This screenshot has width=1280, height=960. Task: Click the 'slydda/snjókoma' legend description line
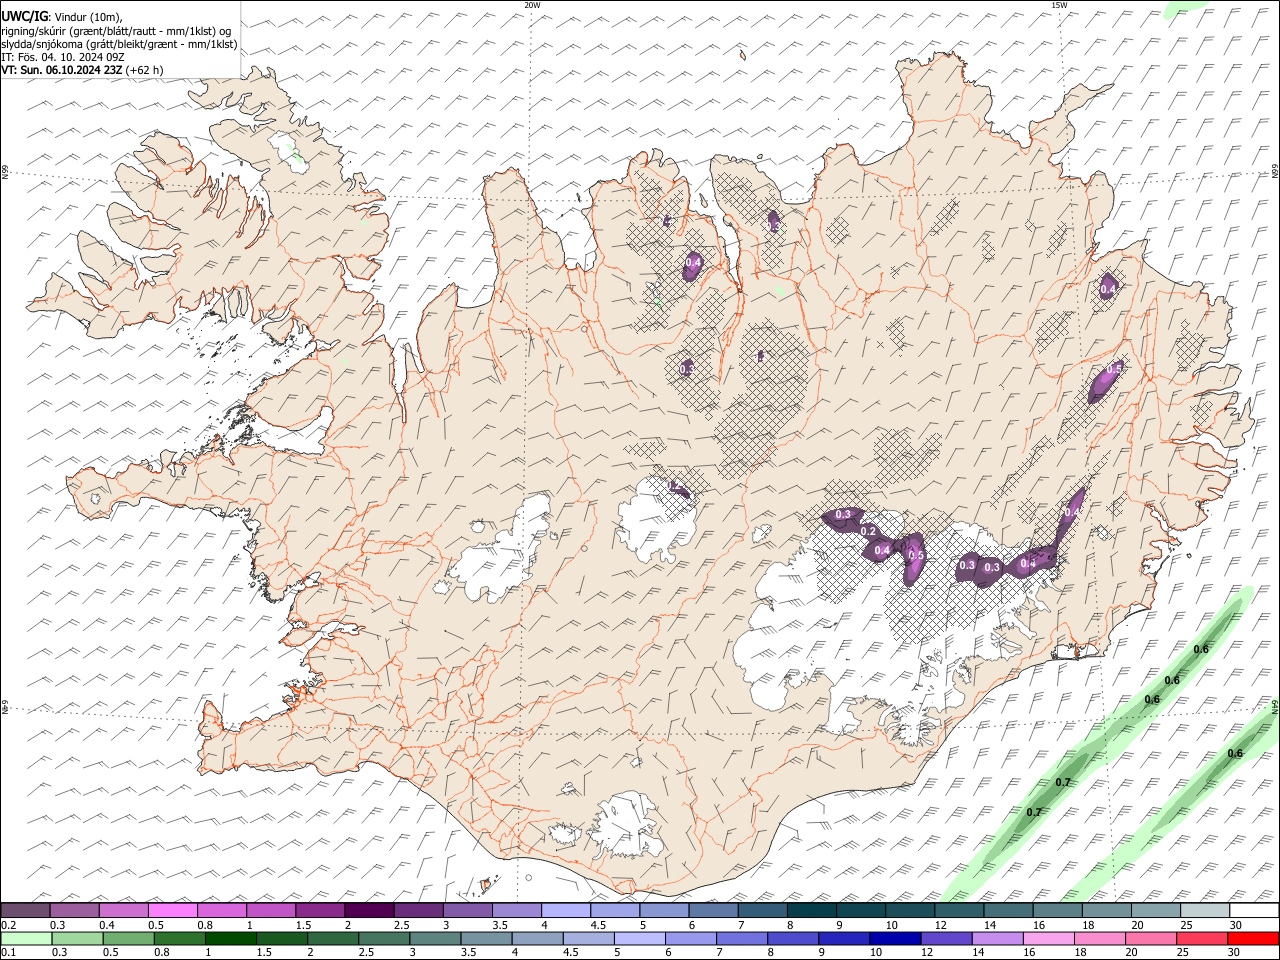point(119,44)
